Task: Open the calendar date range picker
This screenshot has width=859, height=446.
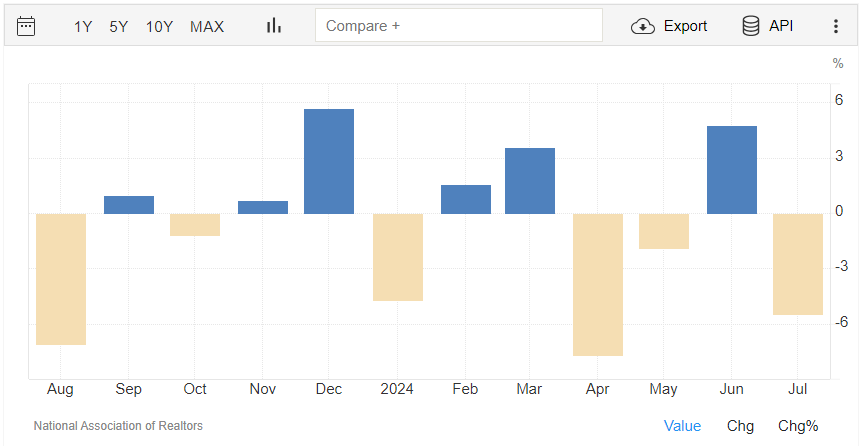Action: coord(26,26)
